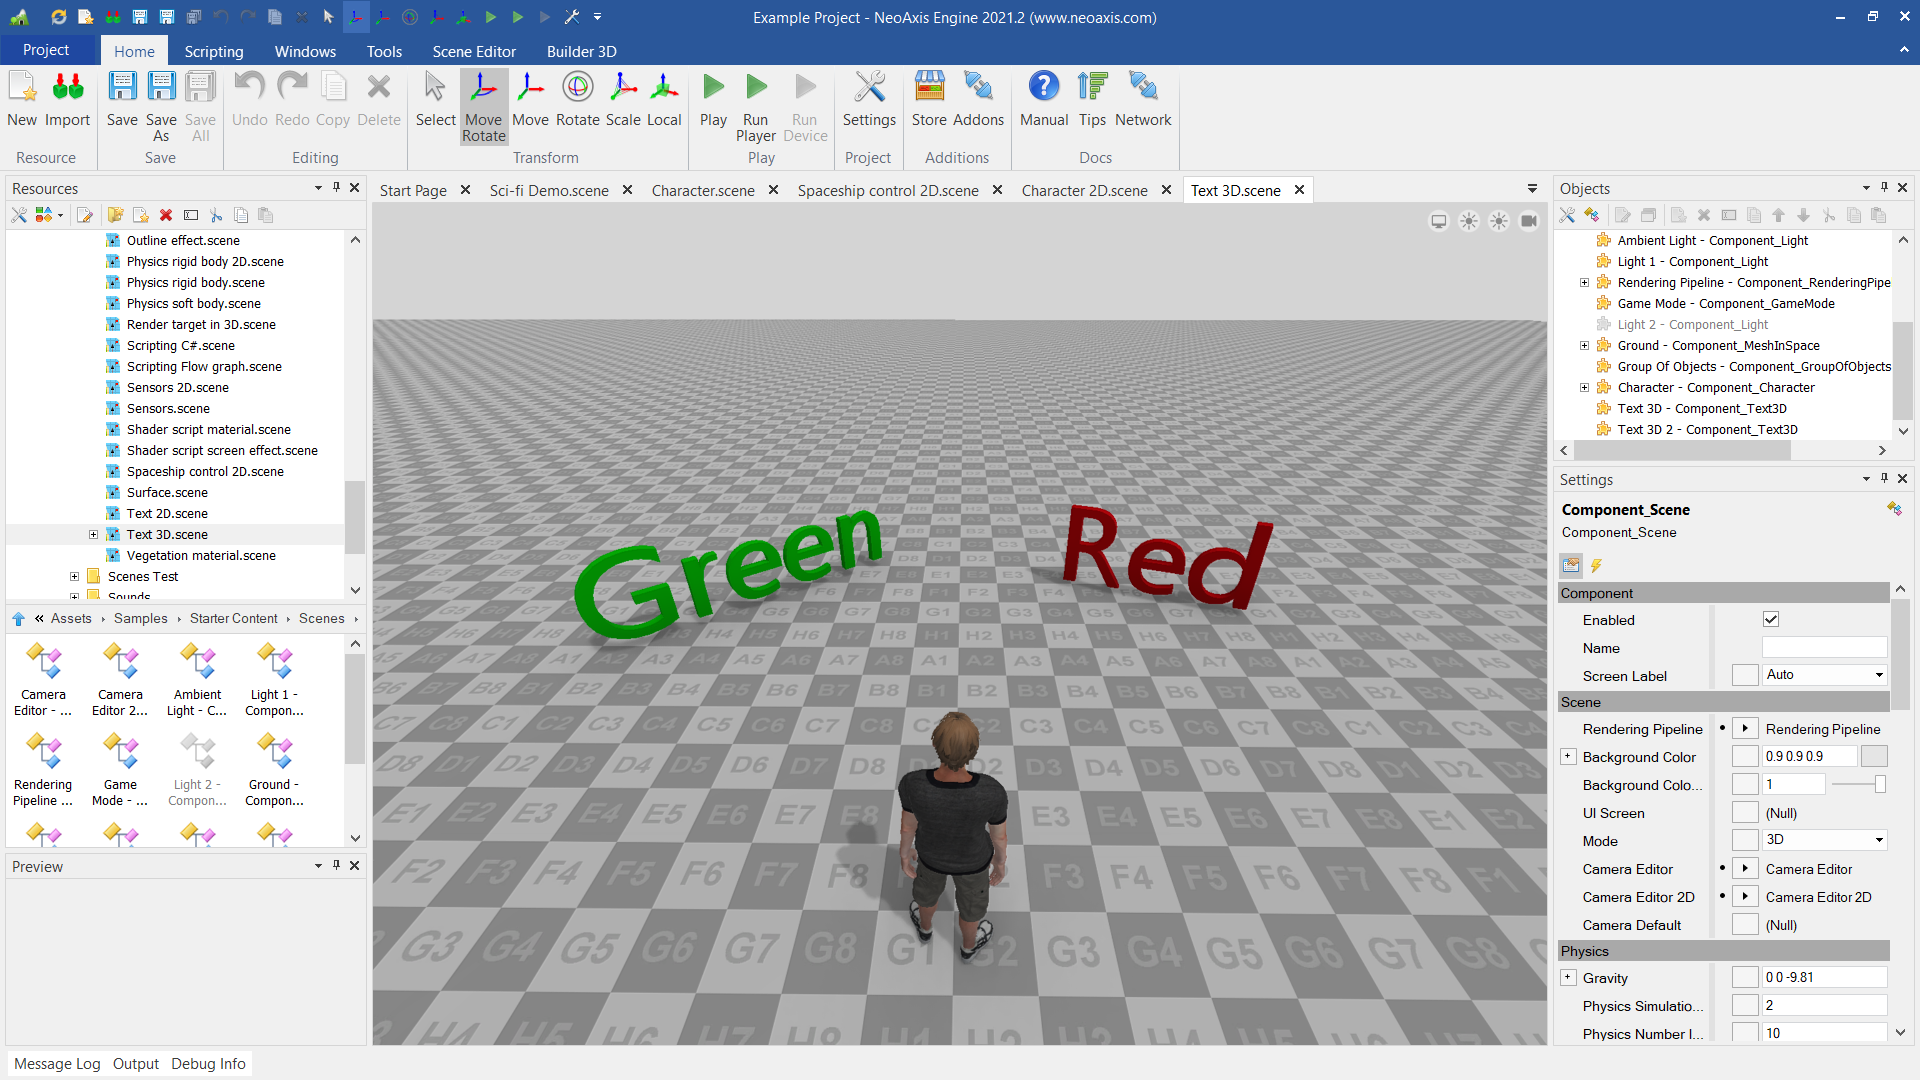Open the Manual help icon

1043,98
